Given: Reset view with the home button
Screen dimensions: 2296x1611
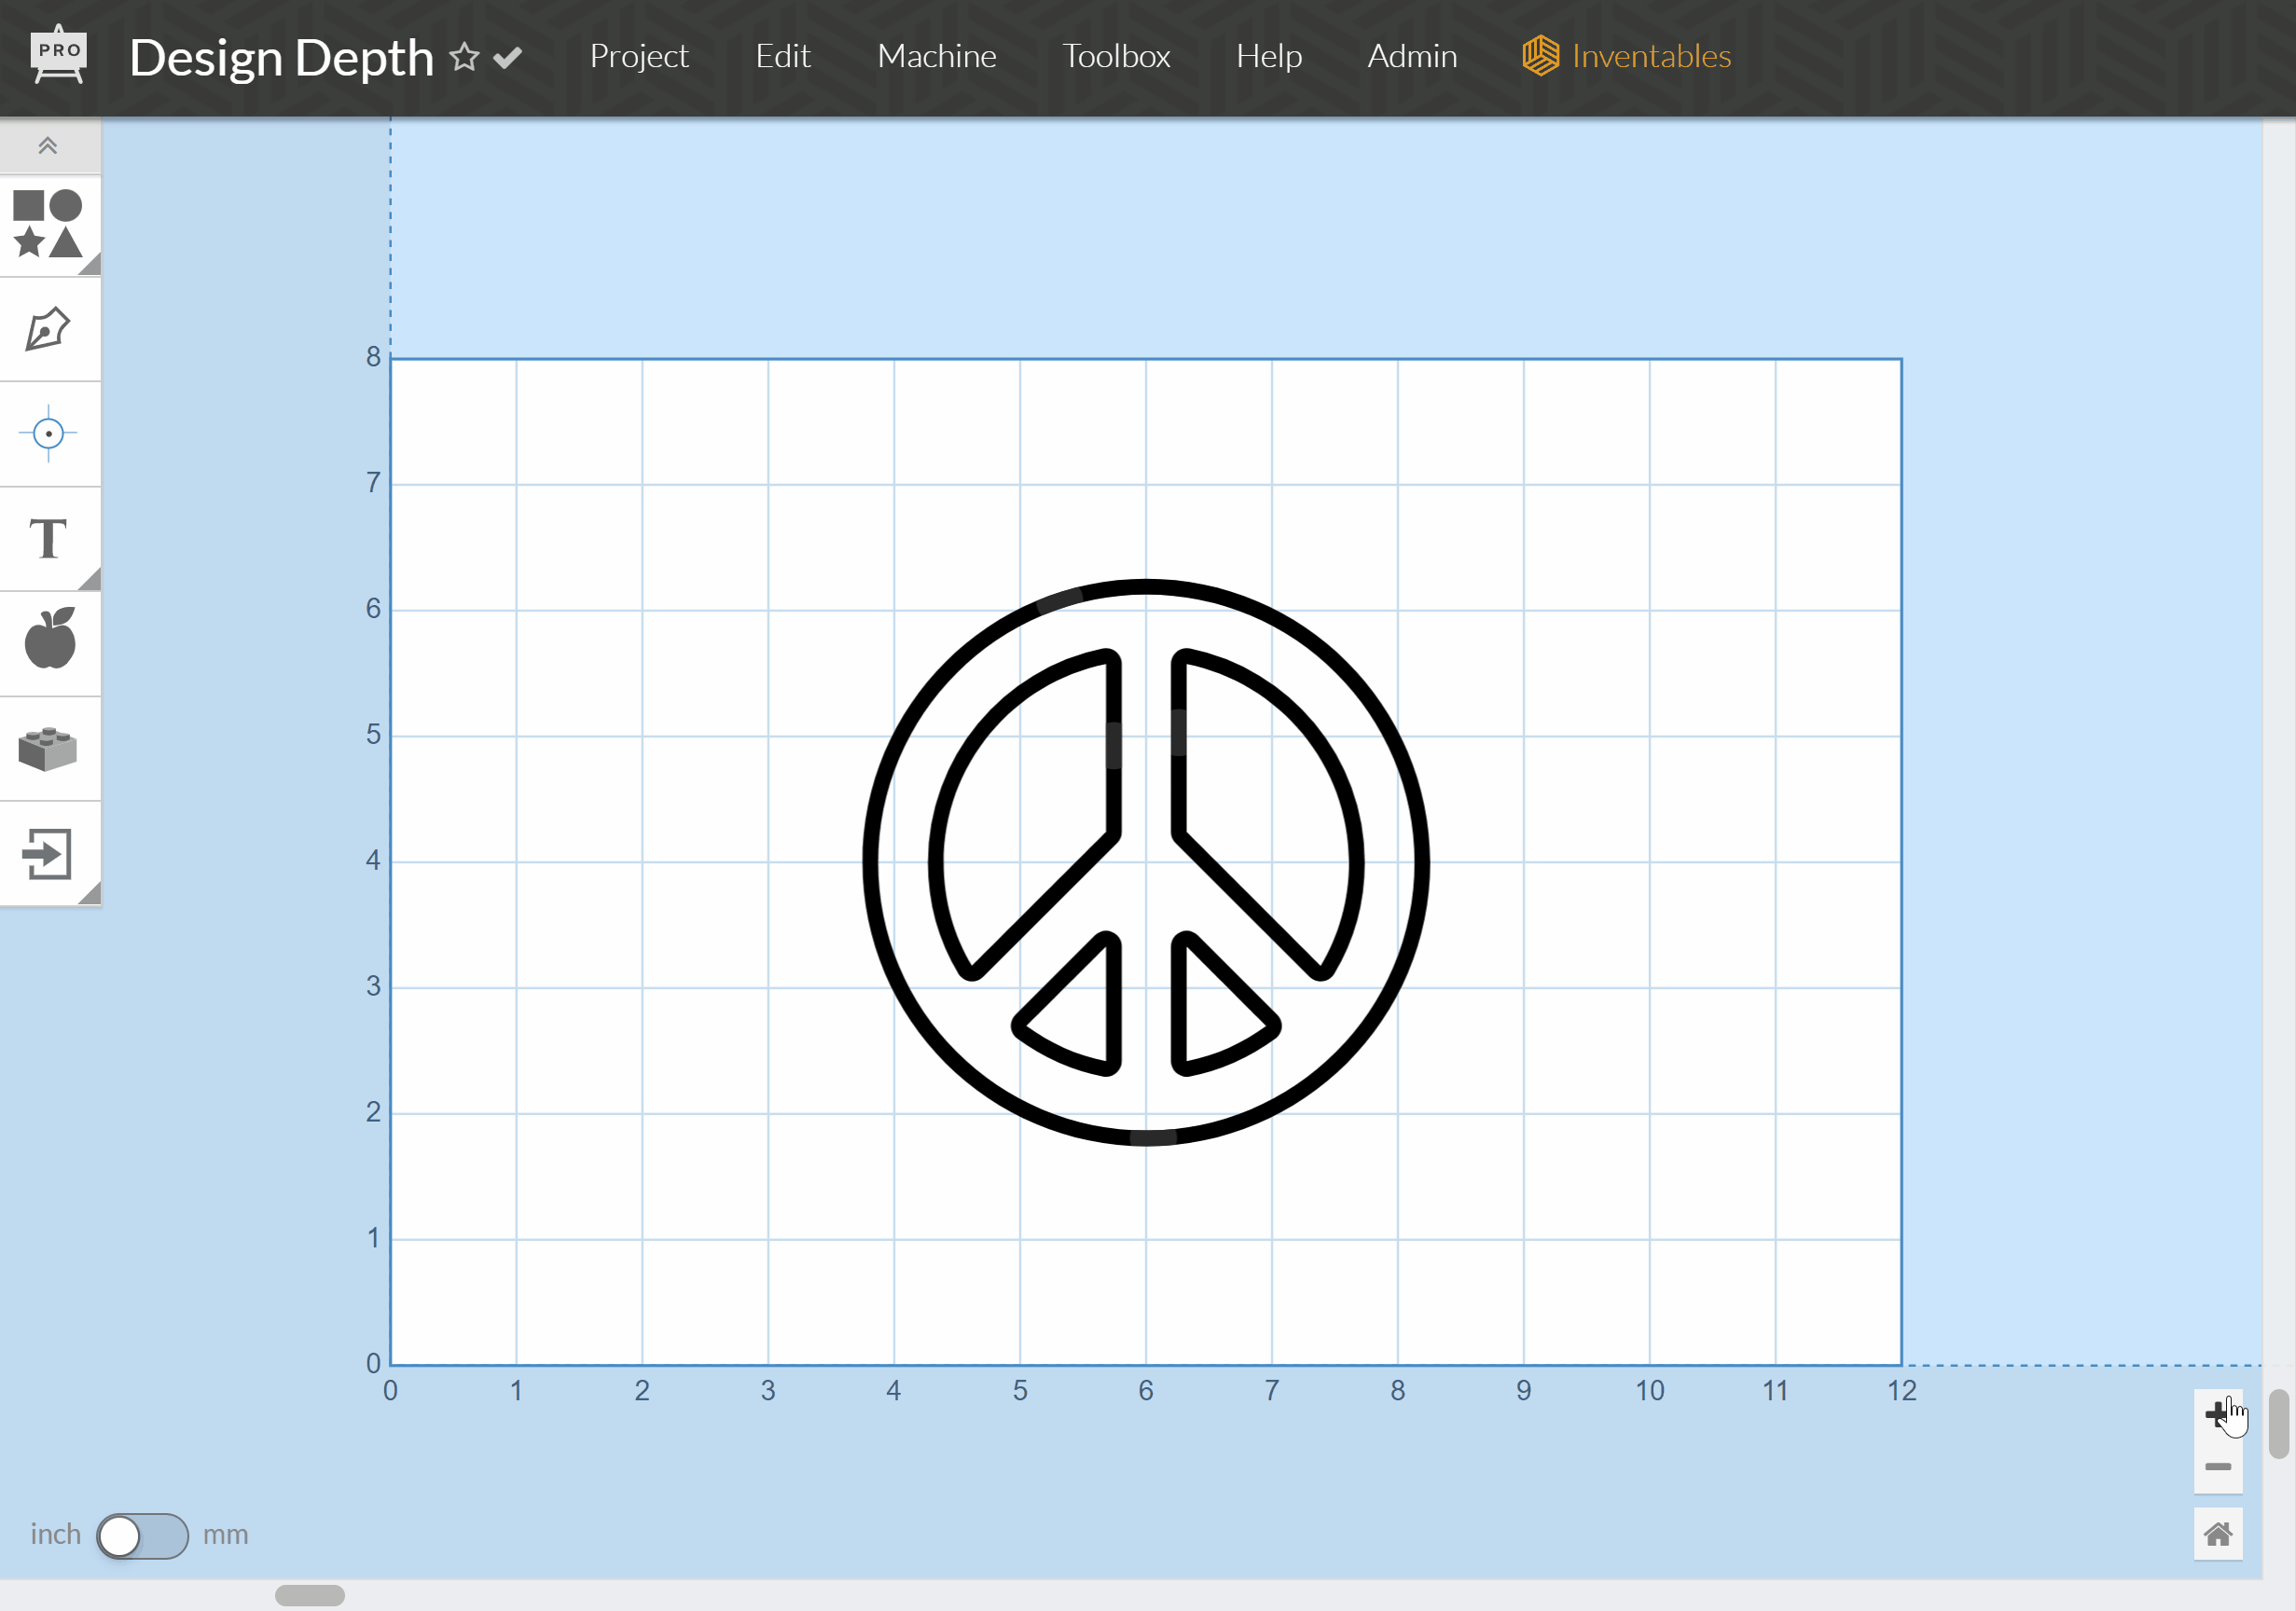Looking at the screenshot, I should click(x=2217, y=1534).
